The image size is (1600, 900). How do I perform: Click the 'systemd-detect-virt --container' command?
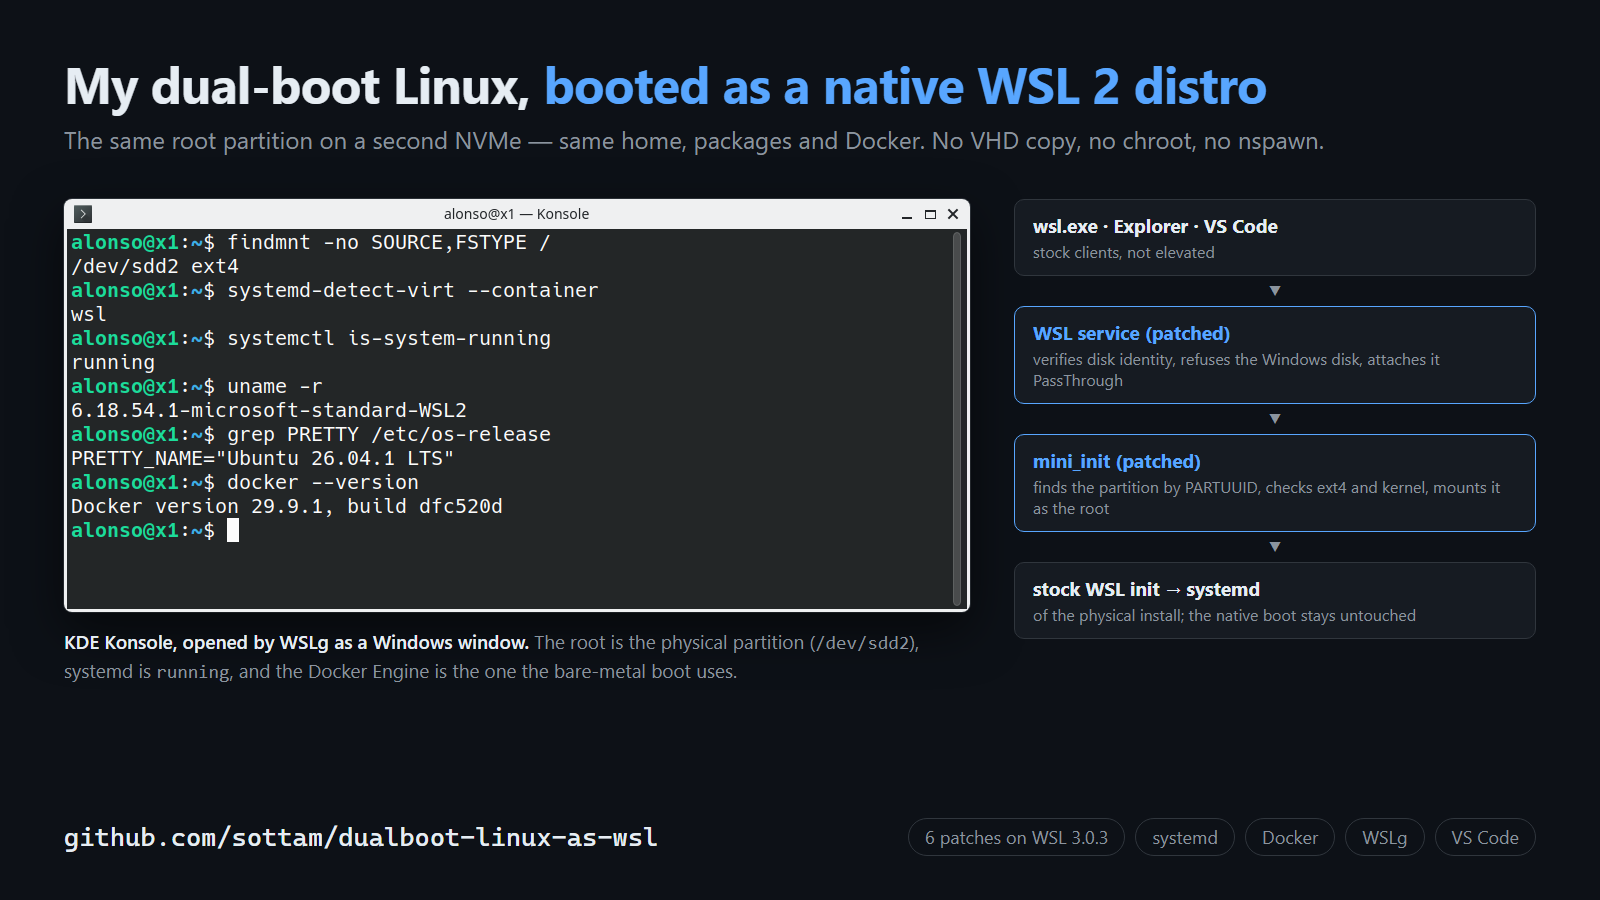(x=413, y=290)
